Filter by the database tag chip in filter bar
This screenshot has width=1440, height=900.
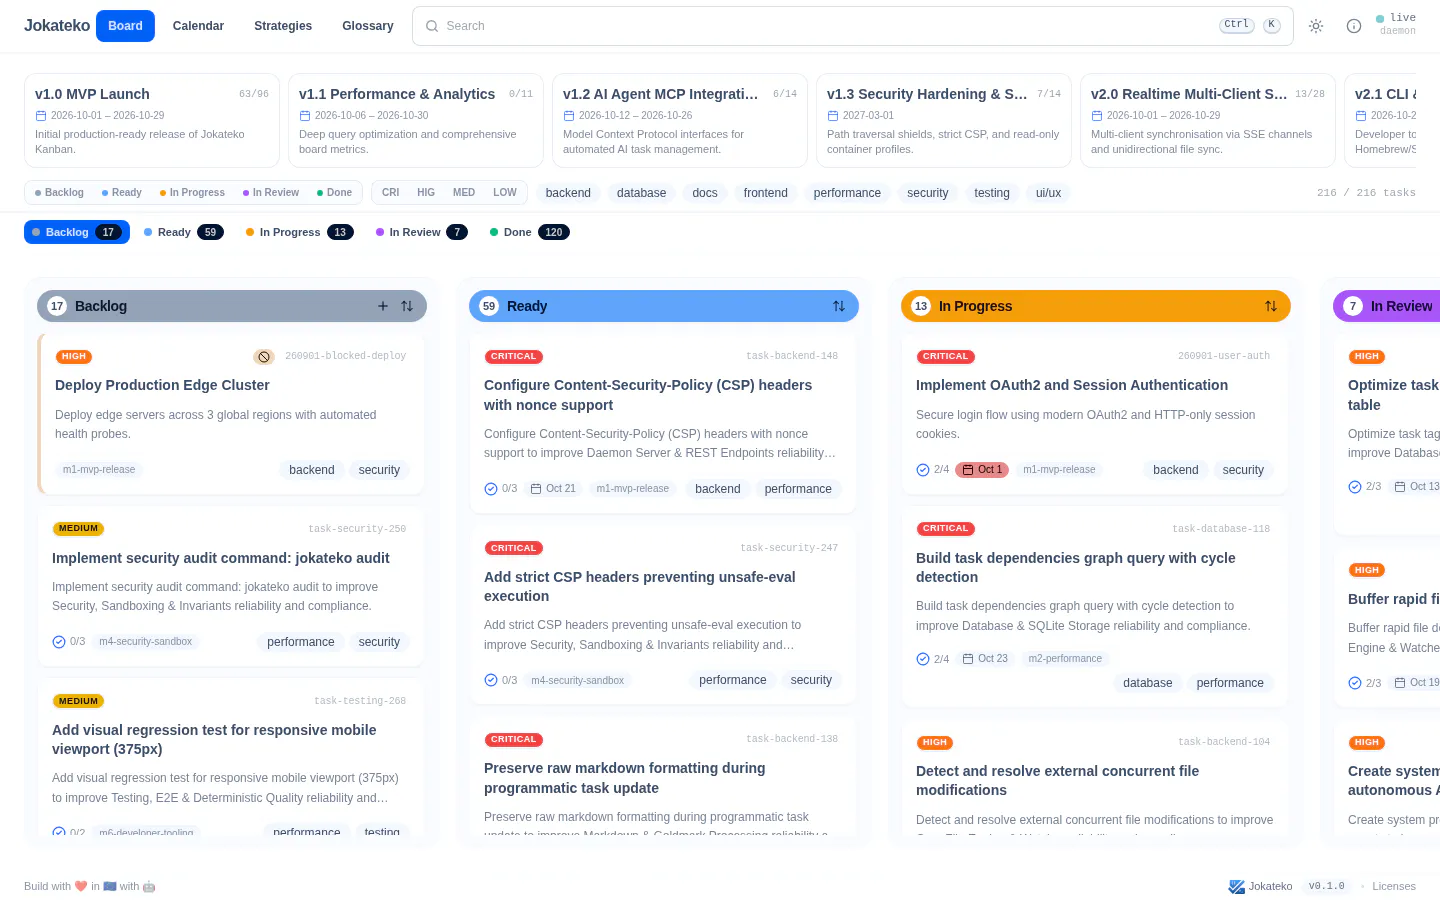pyautogui.click(x=641, y=193)
